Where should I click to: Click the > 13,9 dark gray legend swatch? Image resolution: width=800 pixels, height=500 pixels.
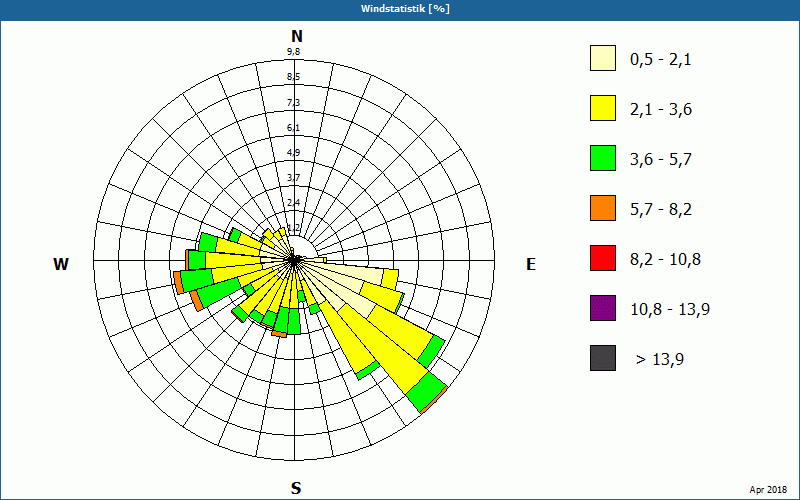(x=603, y=358)
